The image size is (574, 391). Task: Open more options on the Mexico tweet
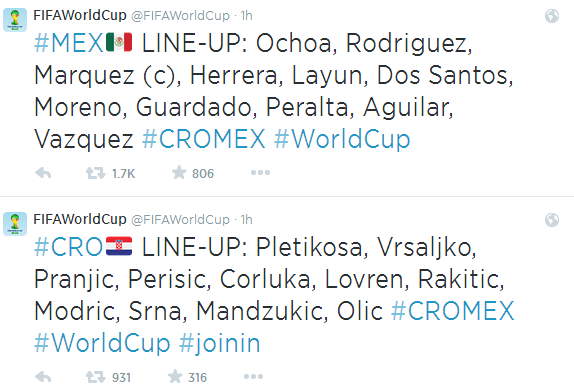260,172
